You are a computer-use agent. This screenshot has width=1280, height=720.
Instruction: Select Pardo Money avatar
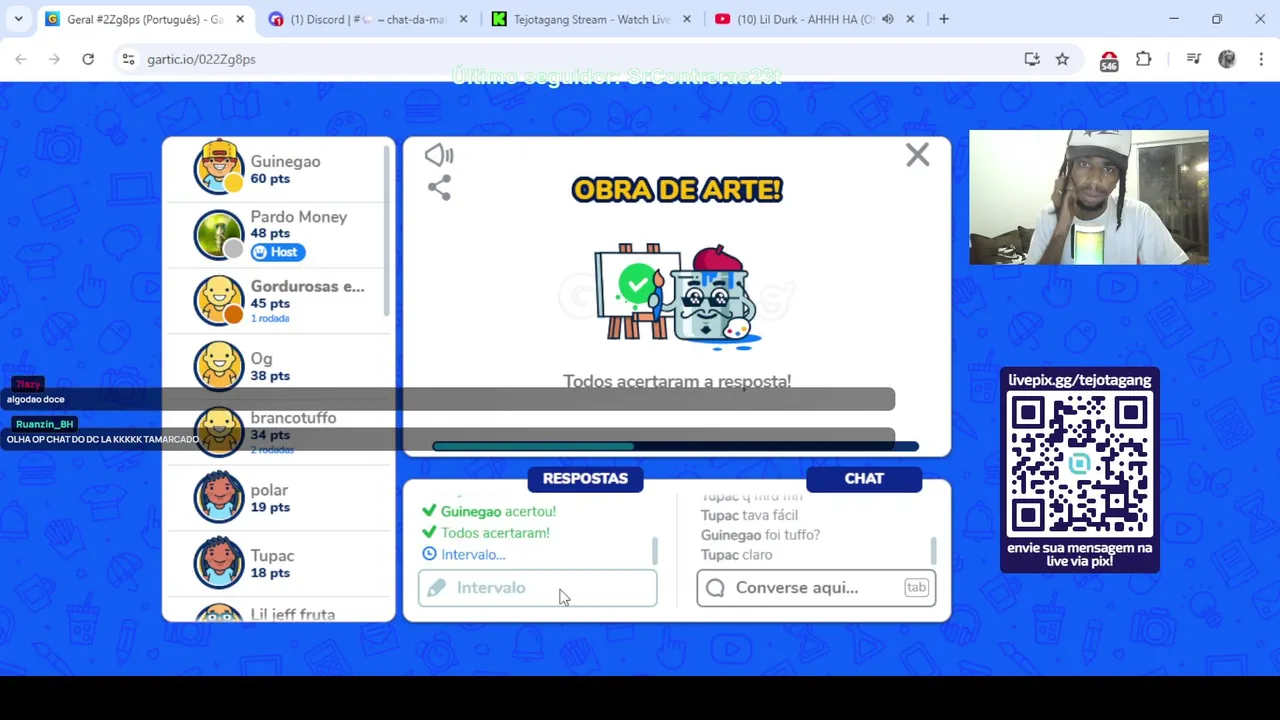tap(219, 235)
